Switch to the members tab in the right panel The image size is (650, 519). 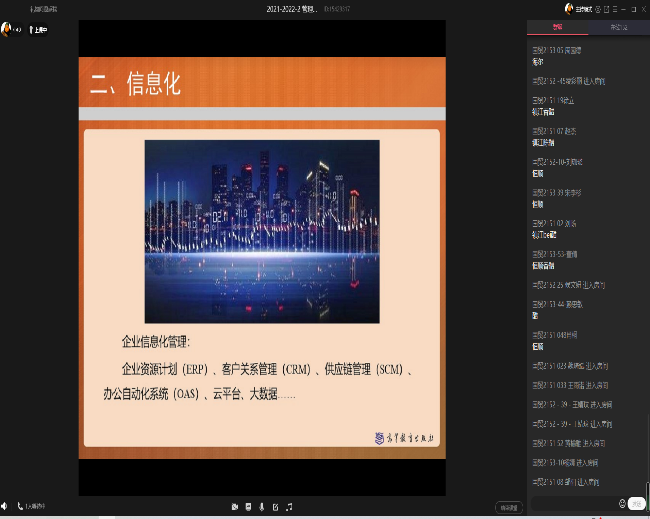[618, 28]
